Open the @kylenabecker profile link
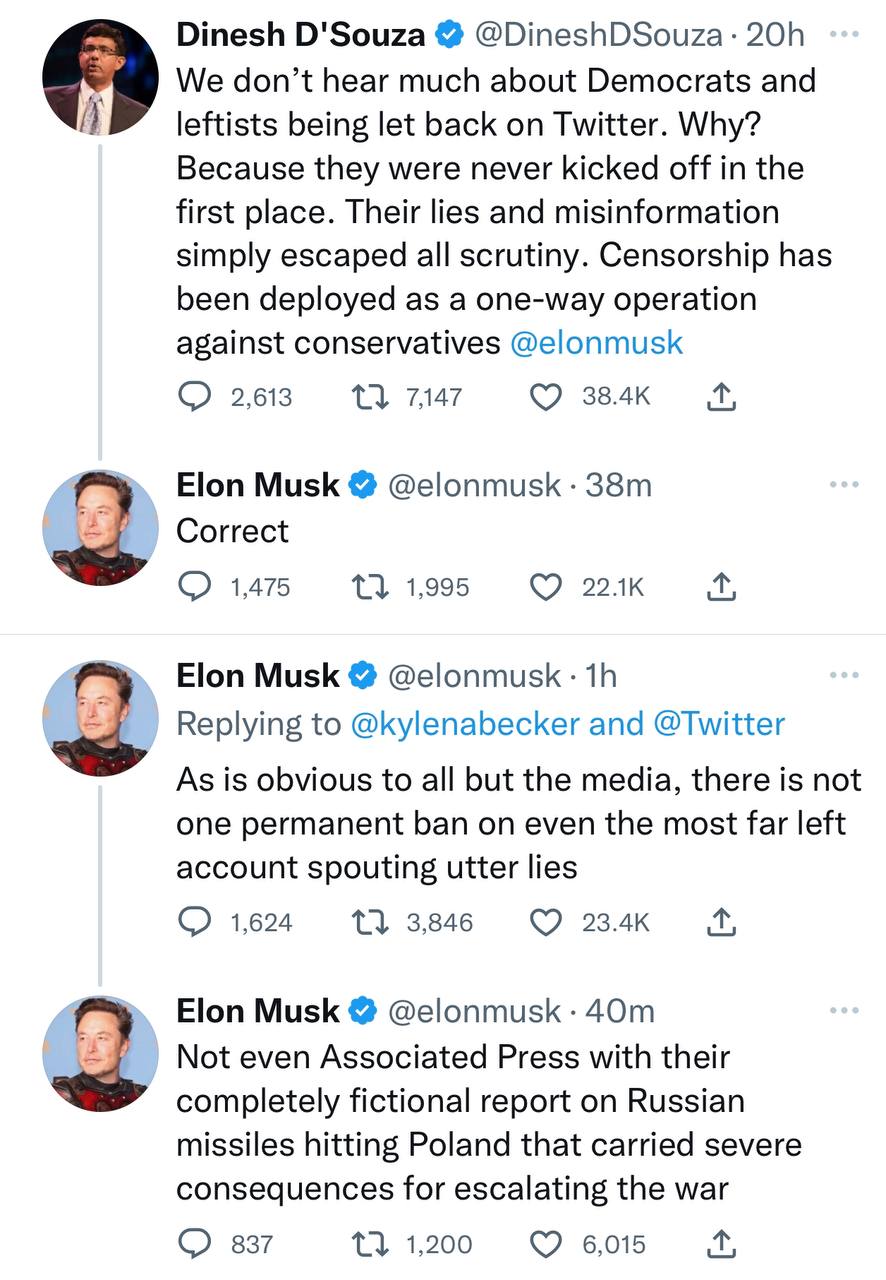886x1280 pixels. tap(466, 724)
